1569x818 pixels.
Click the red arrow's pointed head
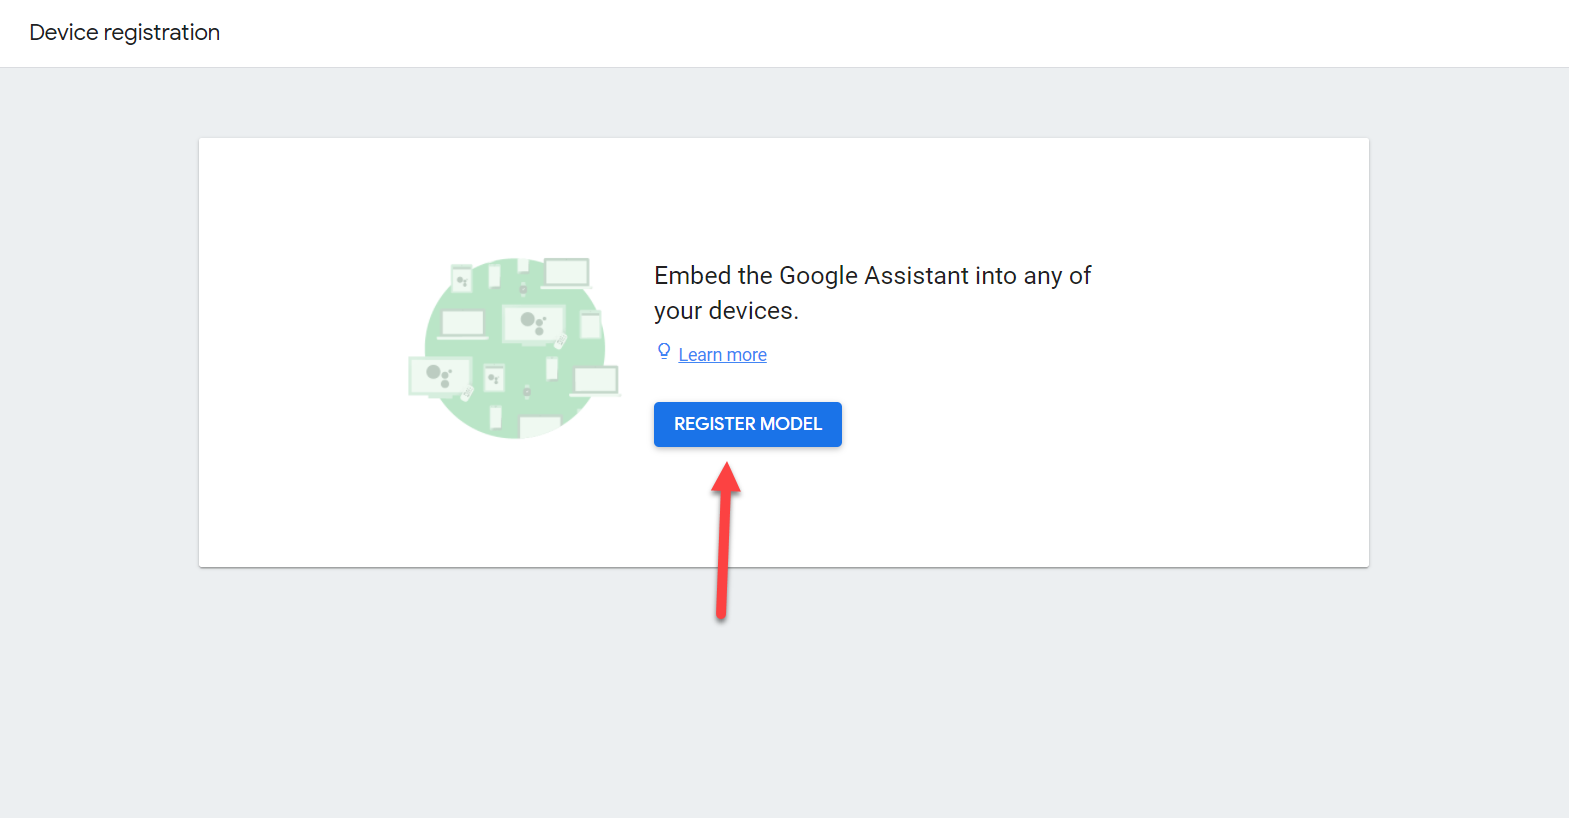727,477
